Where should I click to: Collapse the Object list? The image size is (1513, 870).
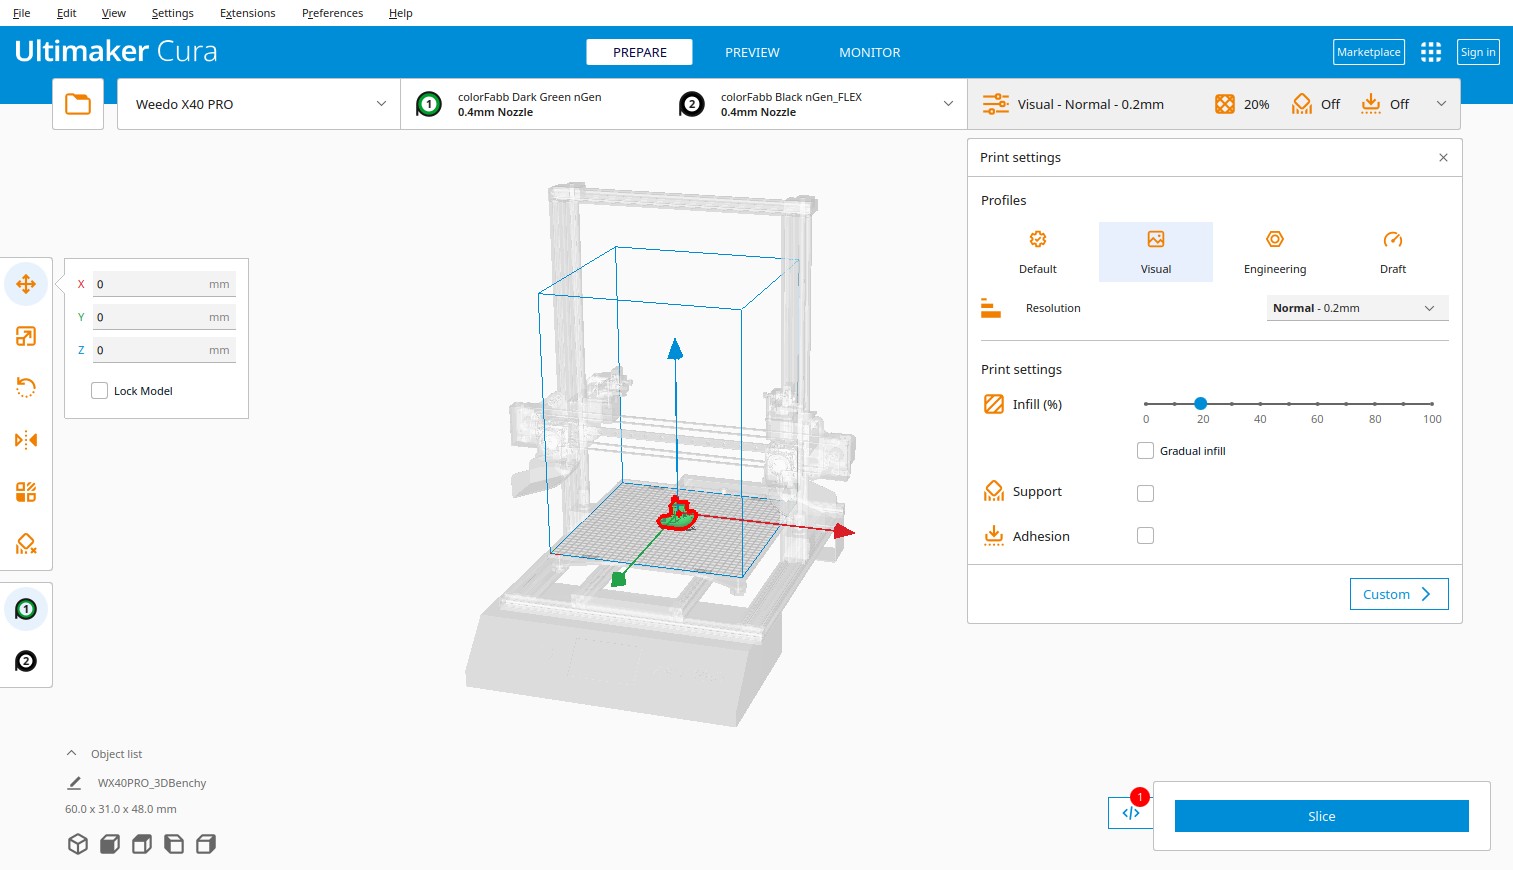tap(71, 753)
